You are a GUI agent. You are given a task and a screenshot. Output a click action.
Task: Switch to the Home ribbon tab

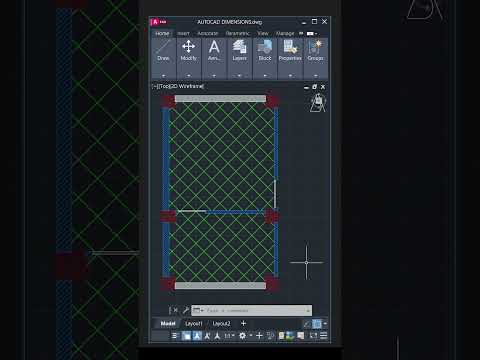pyautogui.click(x=162, y=34)
